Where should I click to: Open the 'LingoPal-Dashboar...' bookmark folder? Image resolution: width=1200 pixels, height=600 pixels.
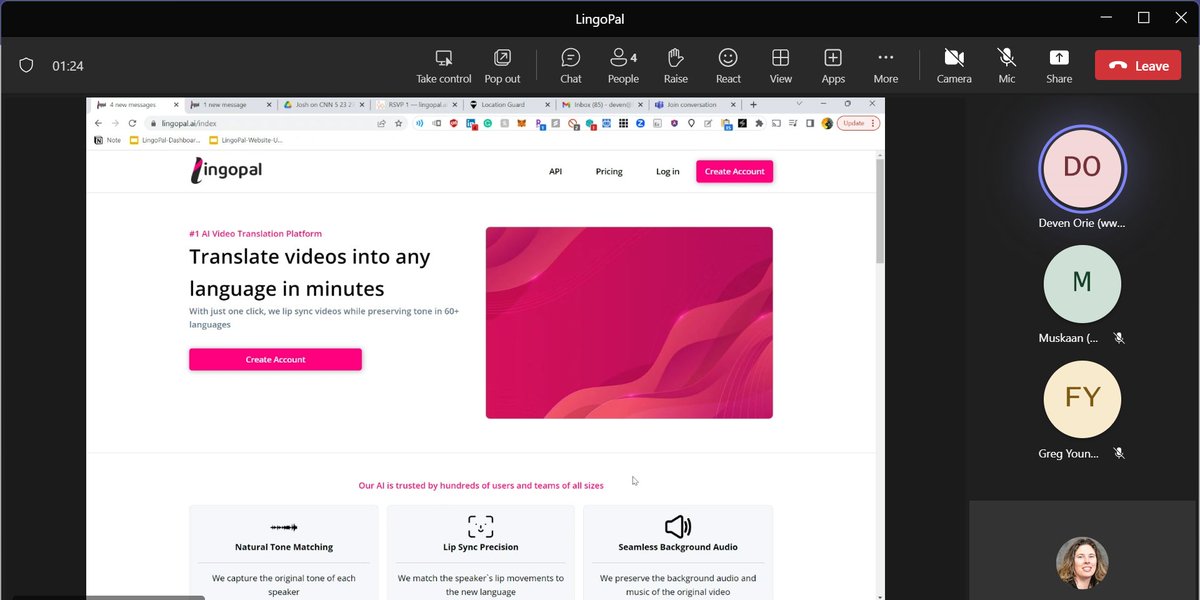[x=165, y=140]
